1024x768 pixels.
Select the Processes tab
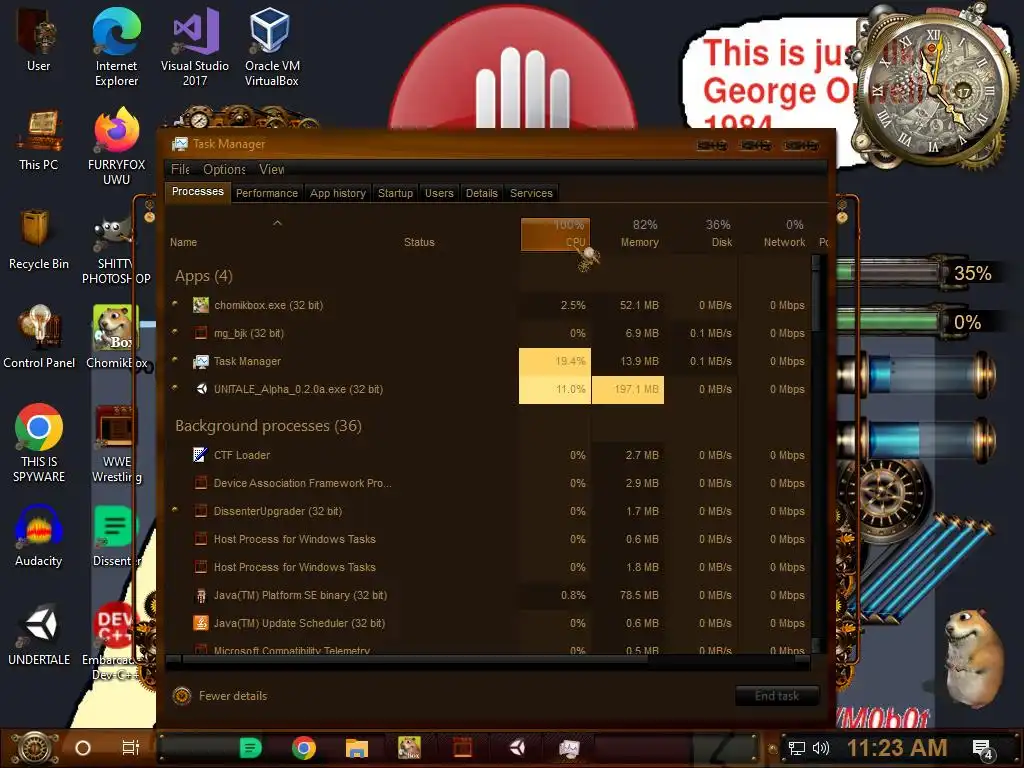[197, 192]
